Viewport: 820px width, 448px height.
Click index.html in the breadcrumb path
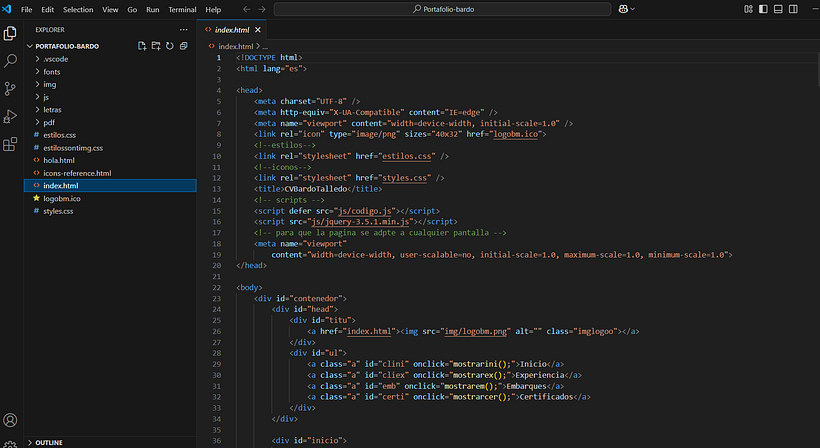pos(235,46)
